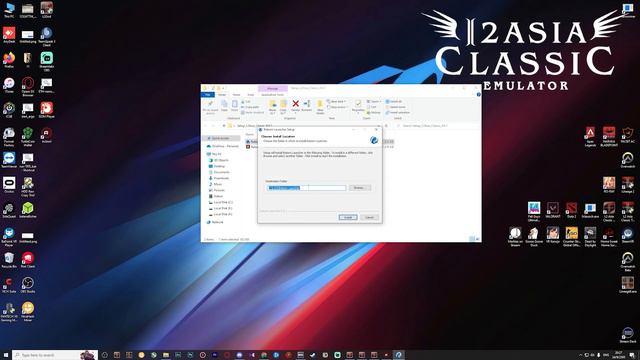Viewport: 640px width, 360px height.
Task: Select the FACEIT AC desktop icon
Action: pos(628,135)
